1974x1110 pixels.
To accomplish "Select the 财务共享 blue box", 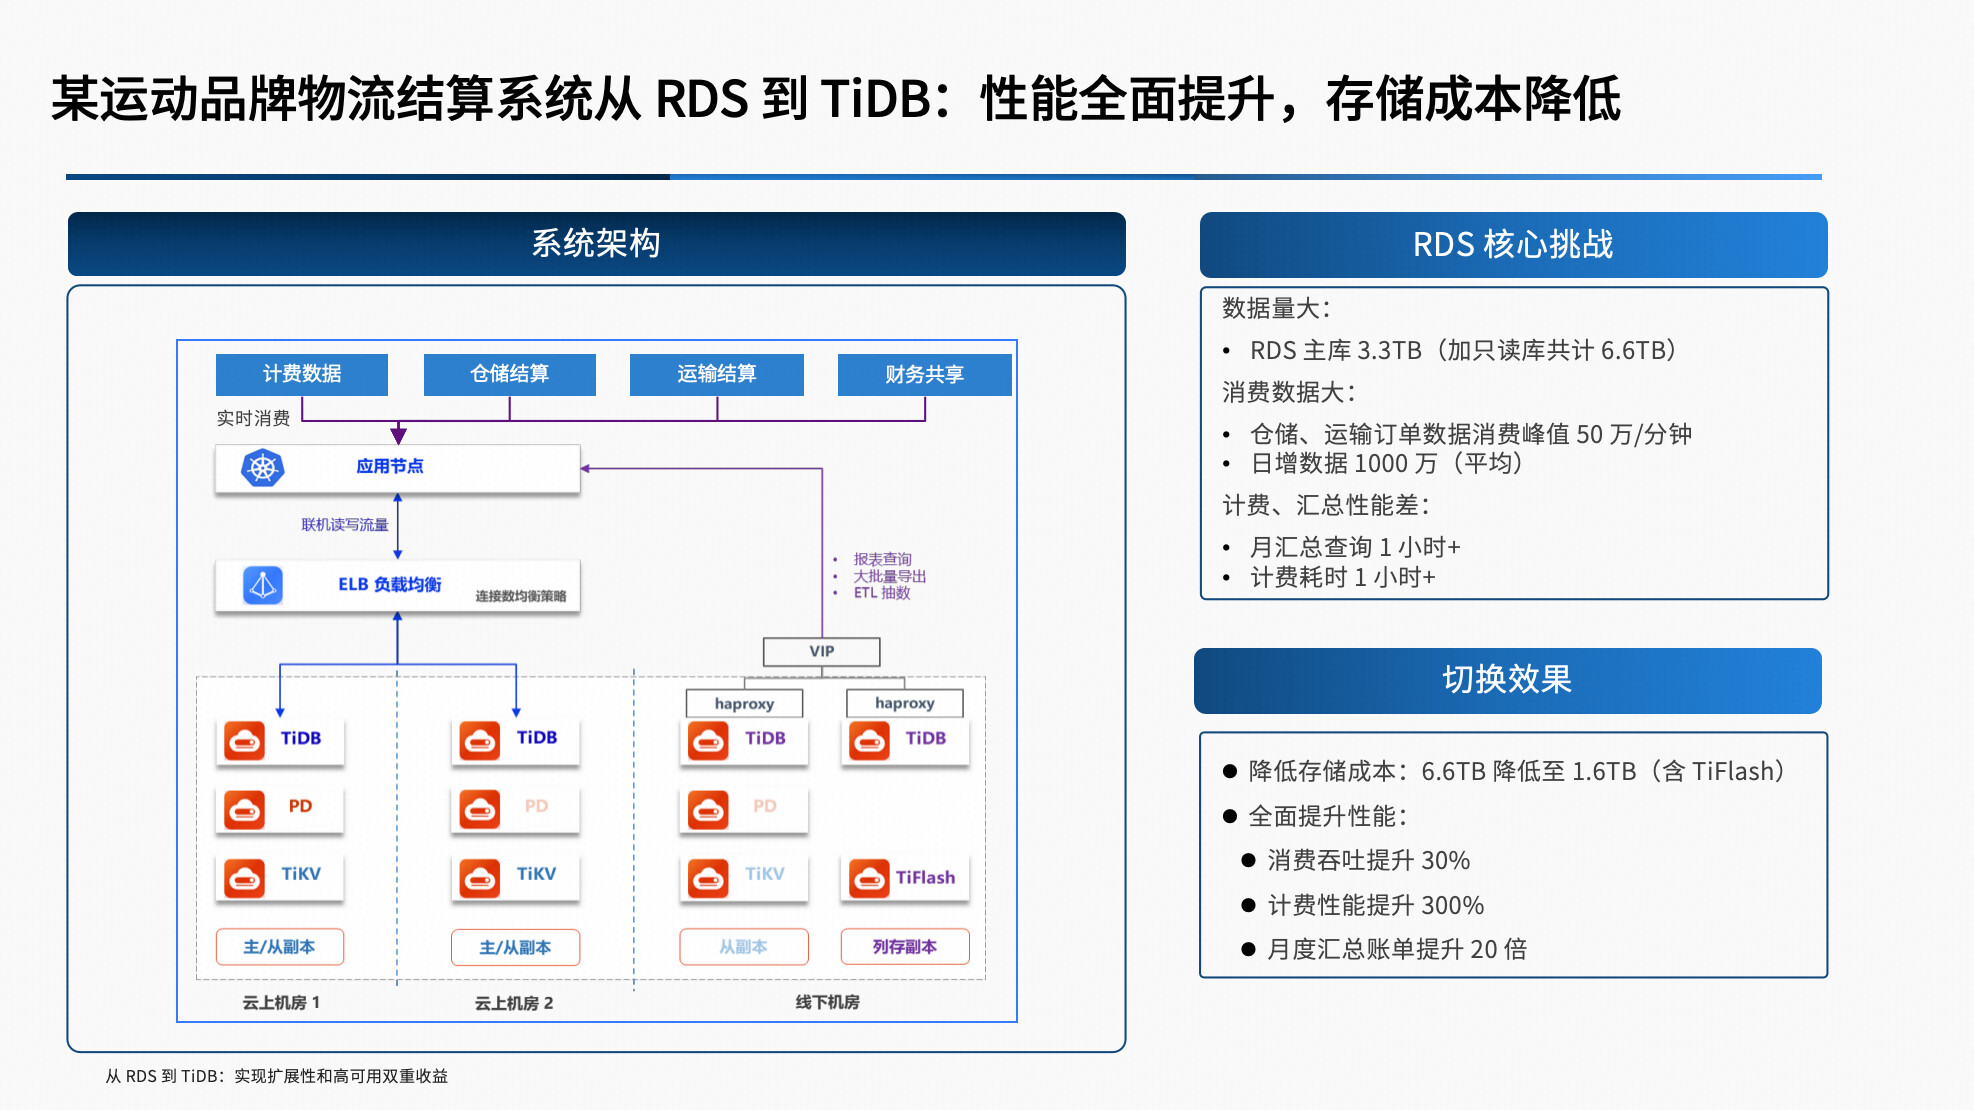I will [x=924, y=375].
